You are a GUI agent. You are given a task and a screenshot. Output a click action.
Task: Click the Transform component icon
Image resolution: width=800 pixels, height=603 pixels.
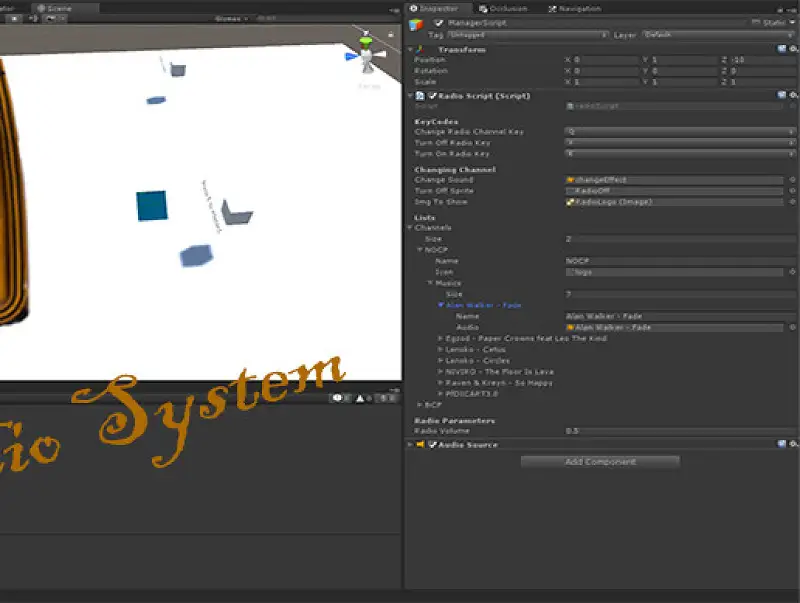(420, 49)
